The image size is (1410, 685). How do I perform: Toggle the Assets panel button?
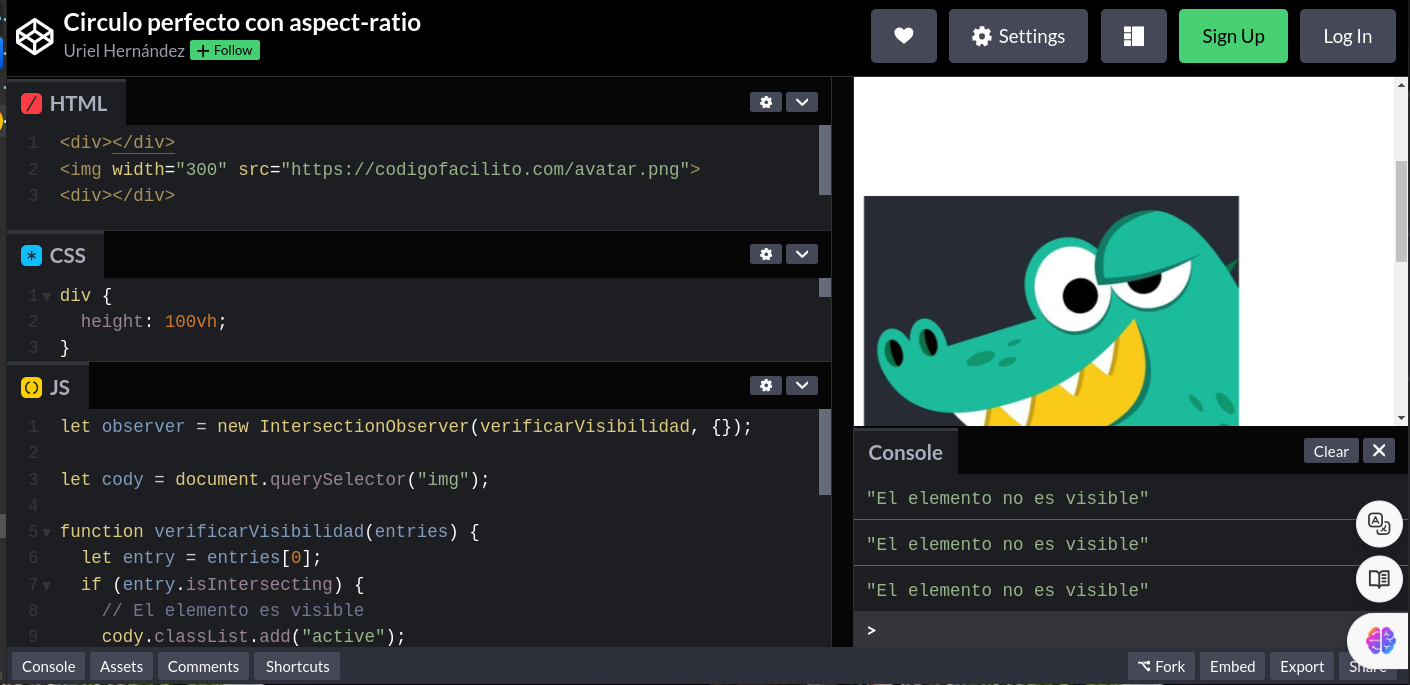(x=122, y=666)
